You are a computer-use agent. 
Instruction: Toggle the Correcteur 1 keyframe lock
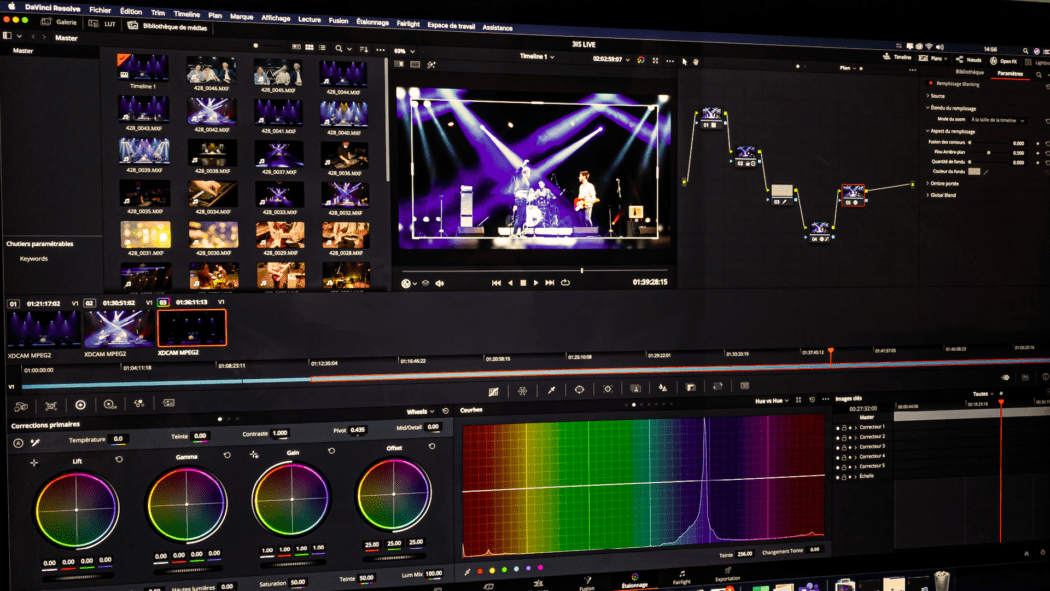point(844,427)
